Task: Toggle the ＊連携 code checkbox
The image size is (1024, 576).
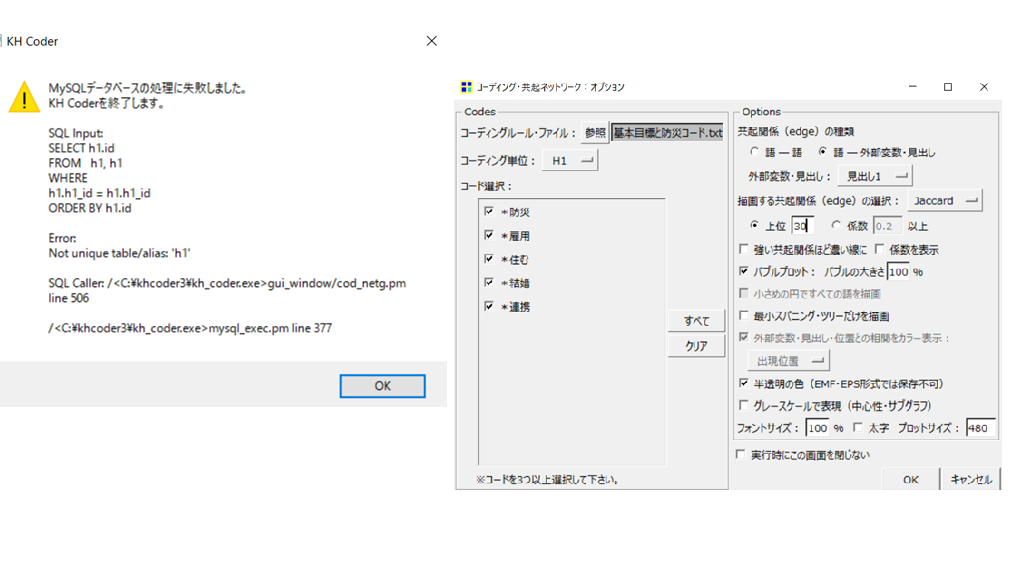Action: click(x=489, y=306)
